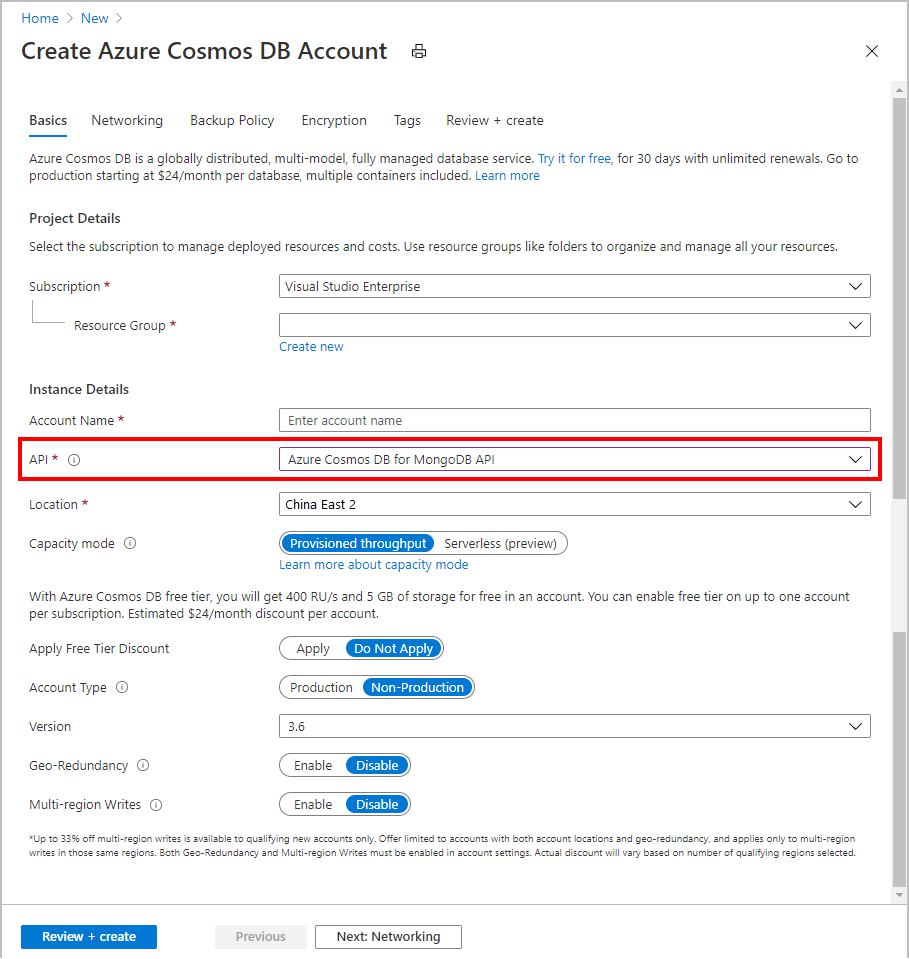This screenshot has height=959, width=909.
Task: Set Account Type to Production
Action: tap(321, 687)
